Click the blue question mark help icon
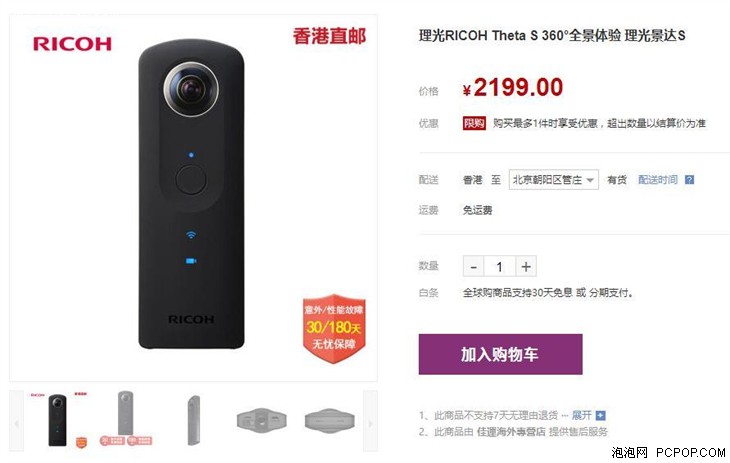The image size is (730, 463). 689,180
